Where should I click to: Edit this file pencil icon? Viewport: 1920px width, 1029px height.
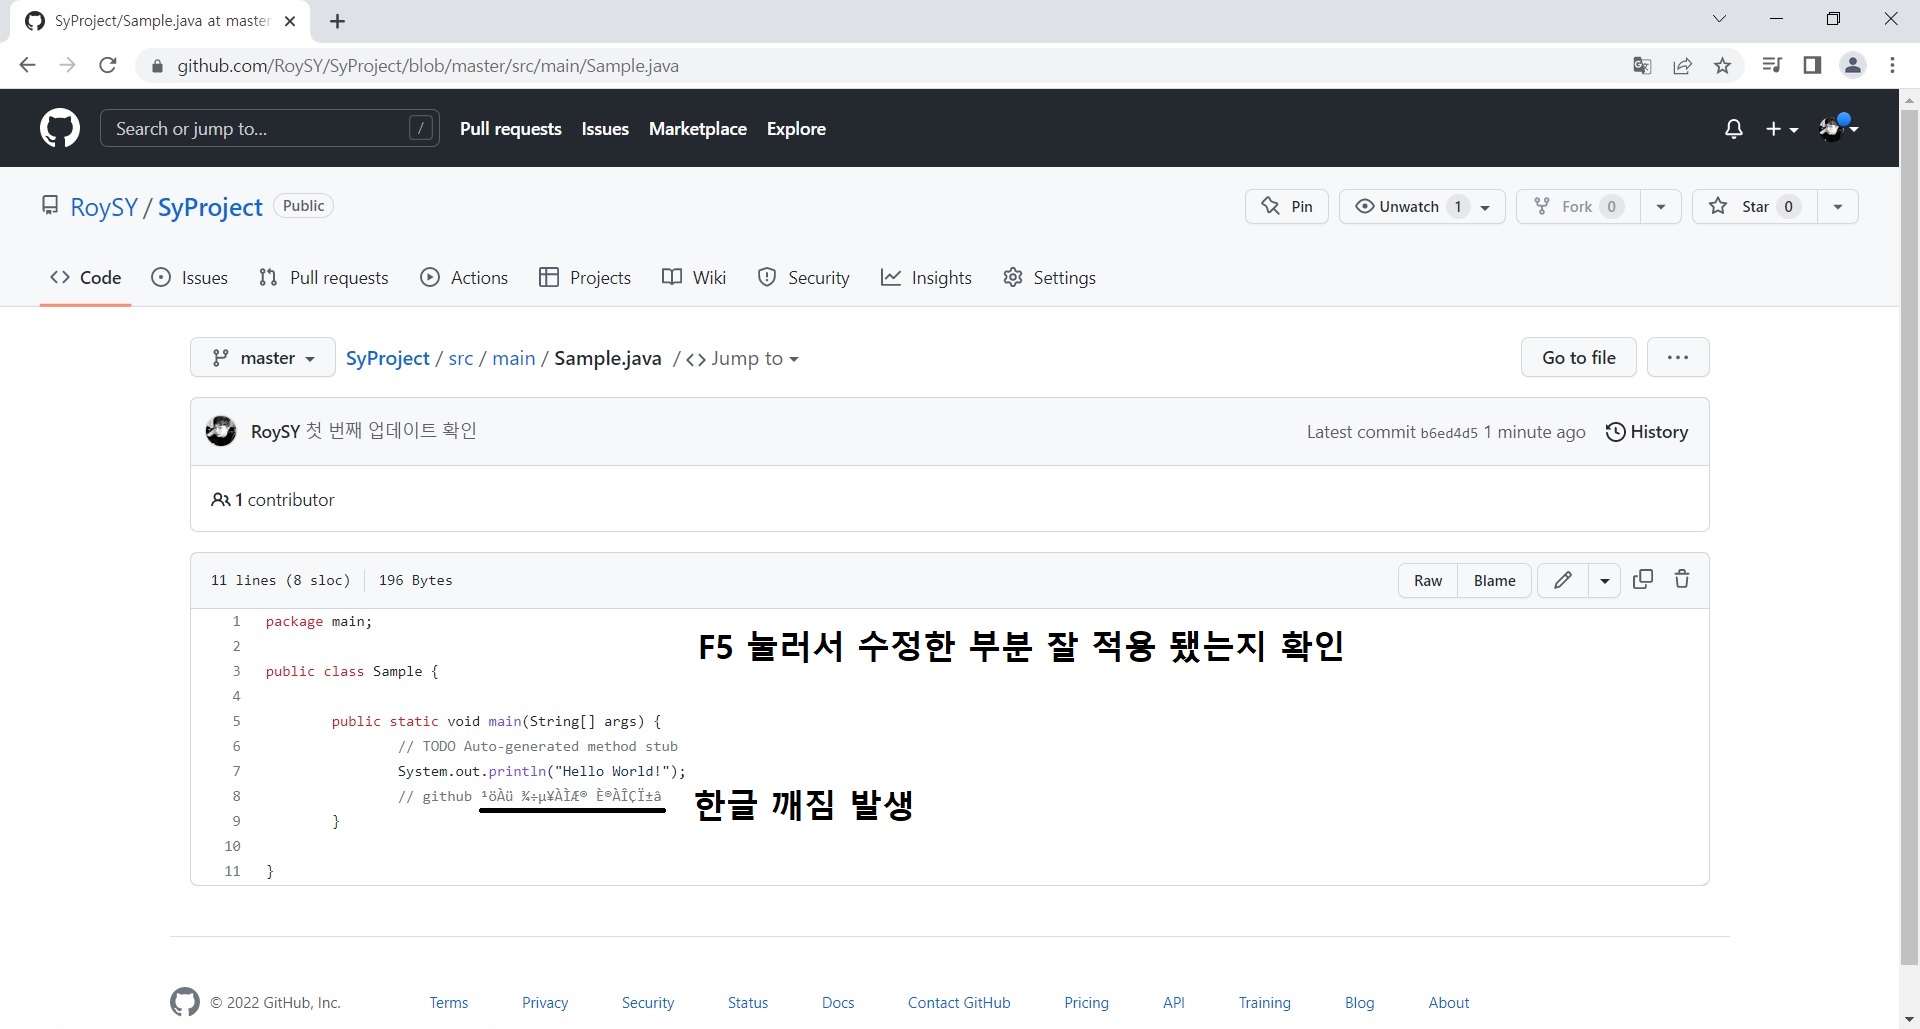[1563, 580]
